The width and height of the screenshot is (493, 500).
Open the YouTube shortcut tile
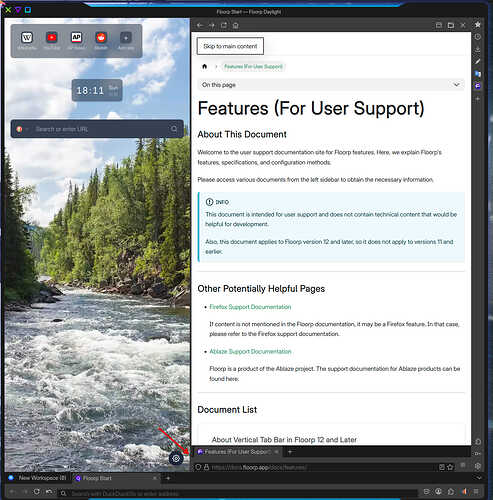[x=52, y=40]
